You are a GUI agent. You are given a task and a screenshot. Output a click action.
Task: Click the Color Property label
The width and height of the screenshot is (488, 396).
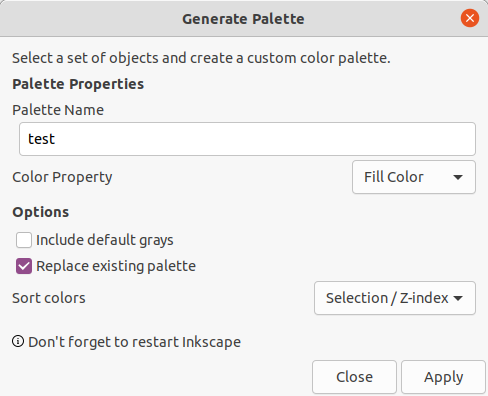[x=62, y=177]
